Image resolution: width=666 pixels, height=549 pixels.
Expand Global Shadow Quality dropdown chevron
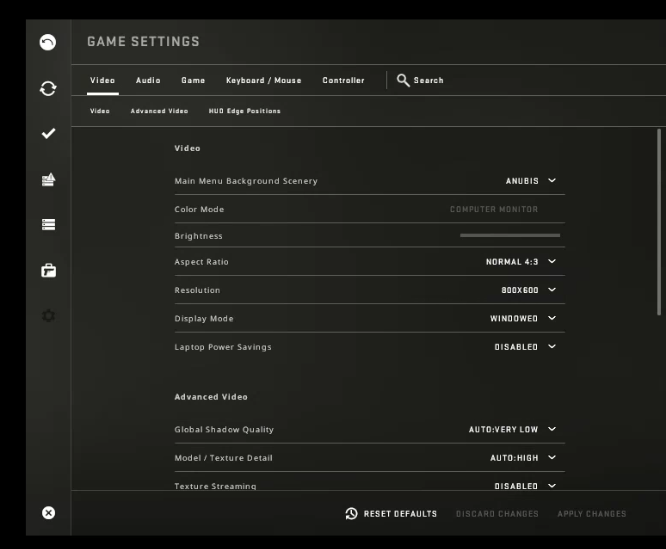point(552,429)
